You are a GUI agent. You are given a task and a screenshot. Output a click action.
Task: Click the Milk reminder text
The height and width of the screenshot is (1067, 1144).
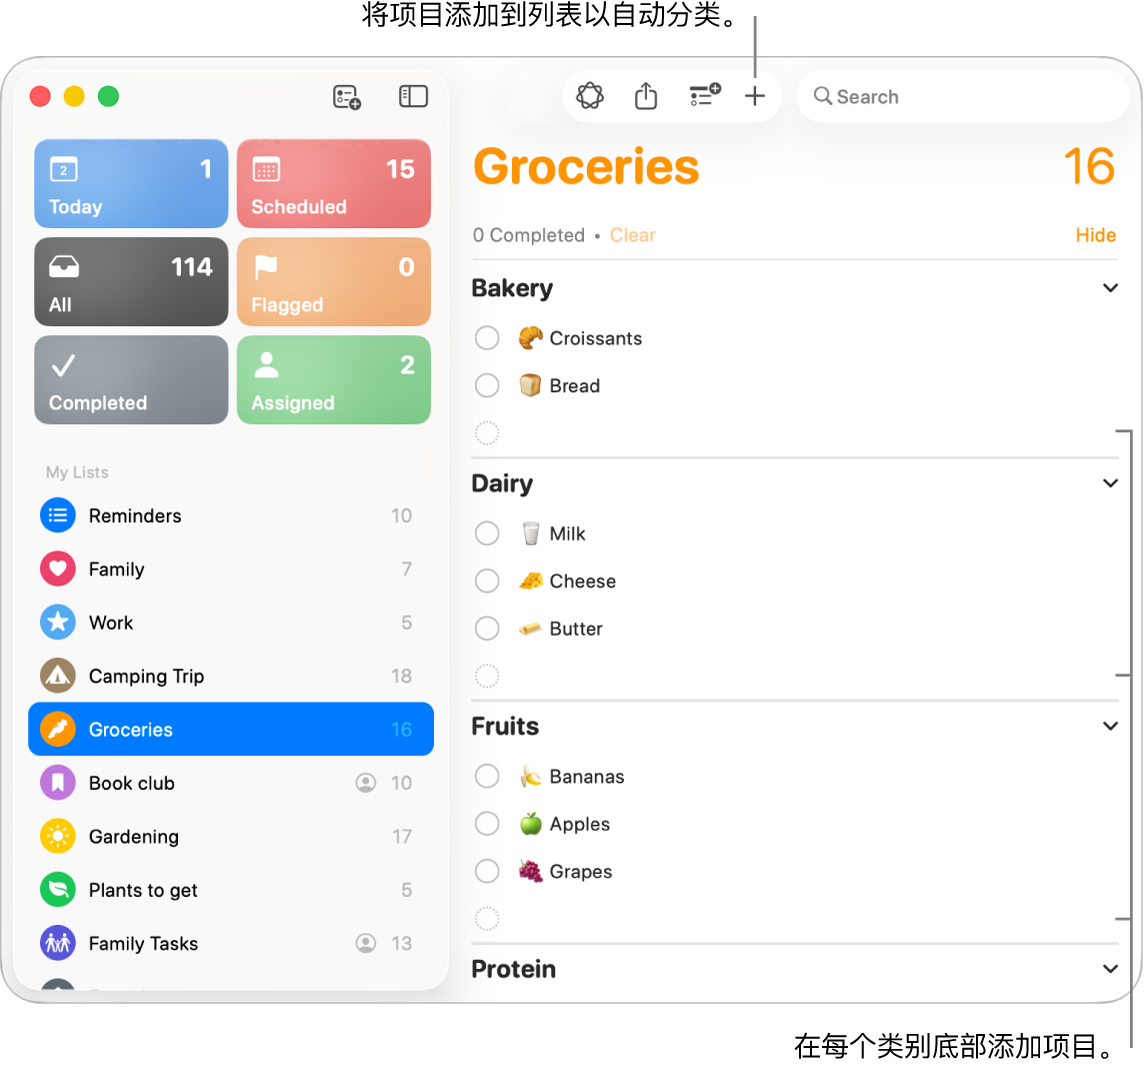point(567,534)
